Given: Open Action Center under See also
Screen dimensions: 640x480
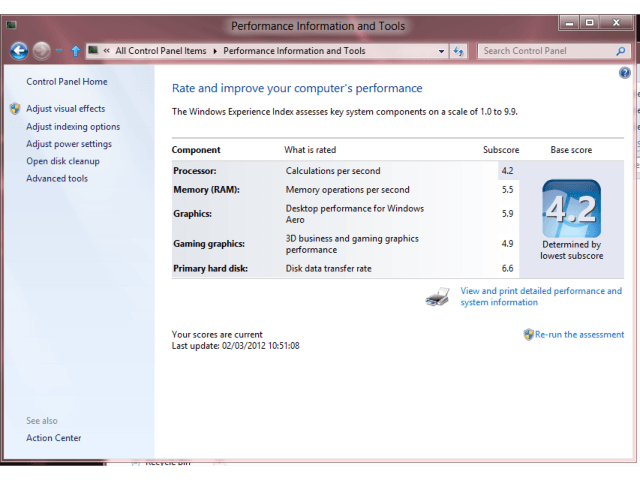Looking at the screenshot, I should click(53, 438).
